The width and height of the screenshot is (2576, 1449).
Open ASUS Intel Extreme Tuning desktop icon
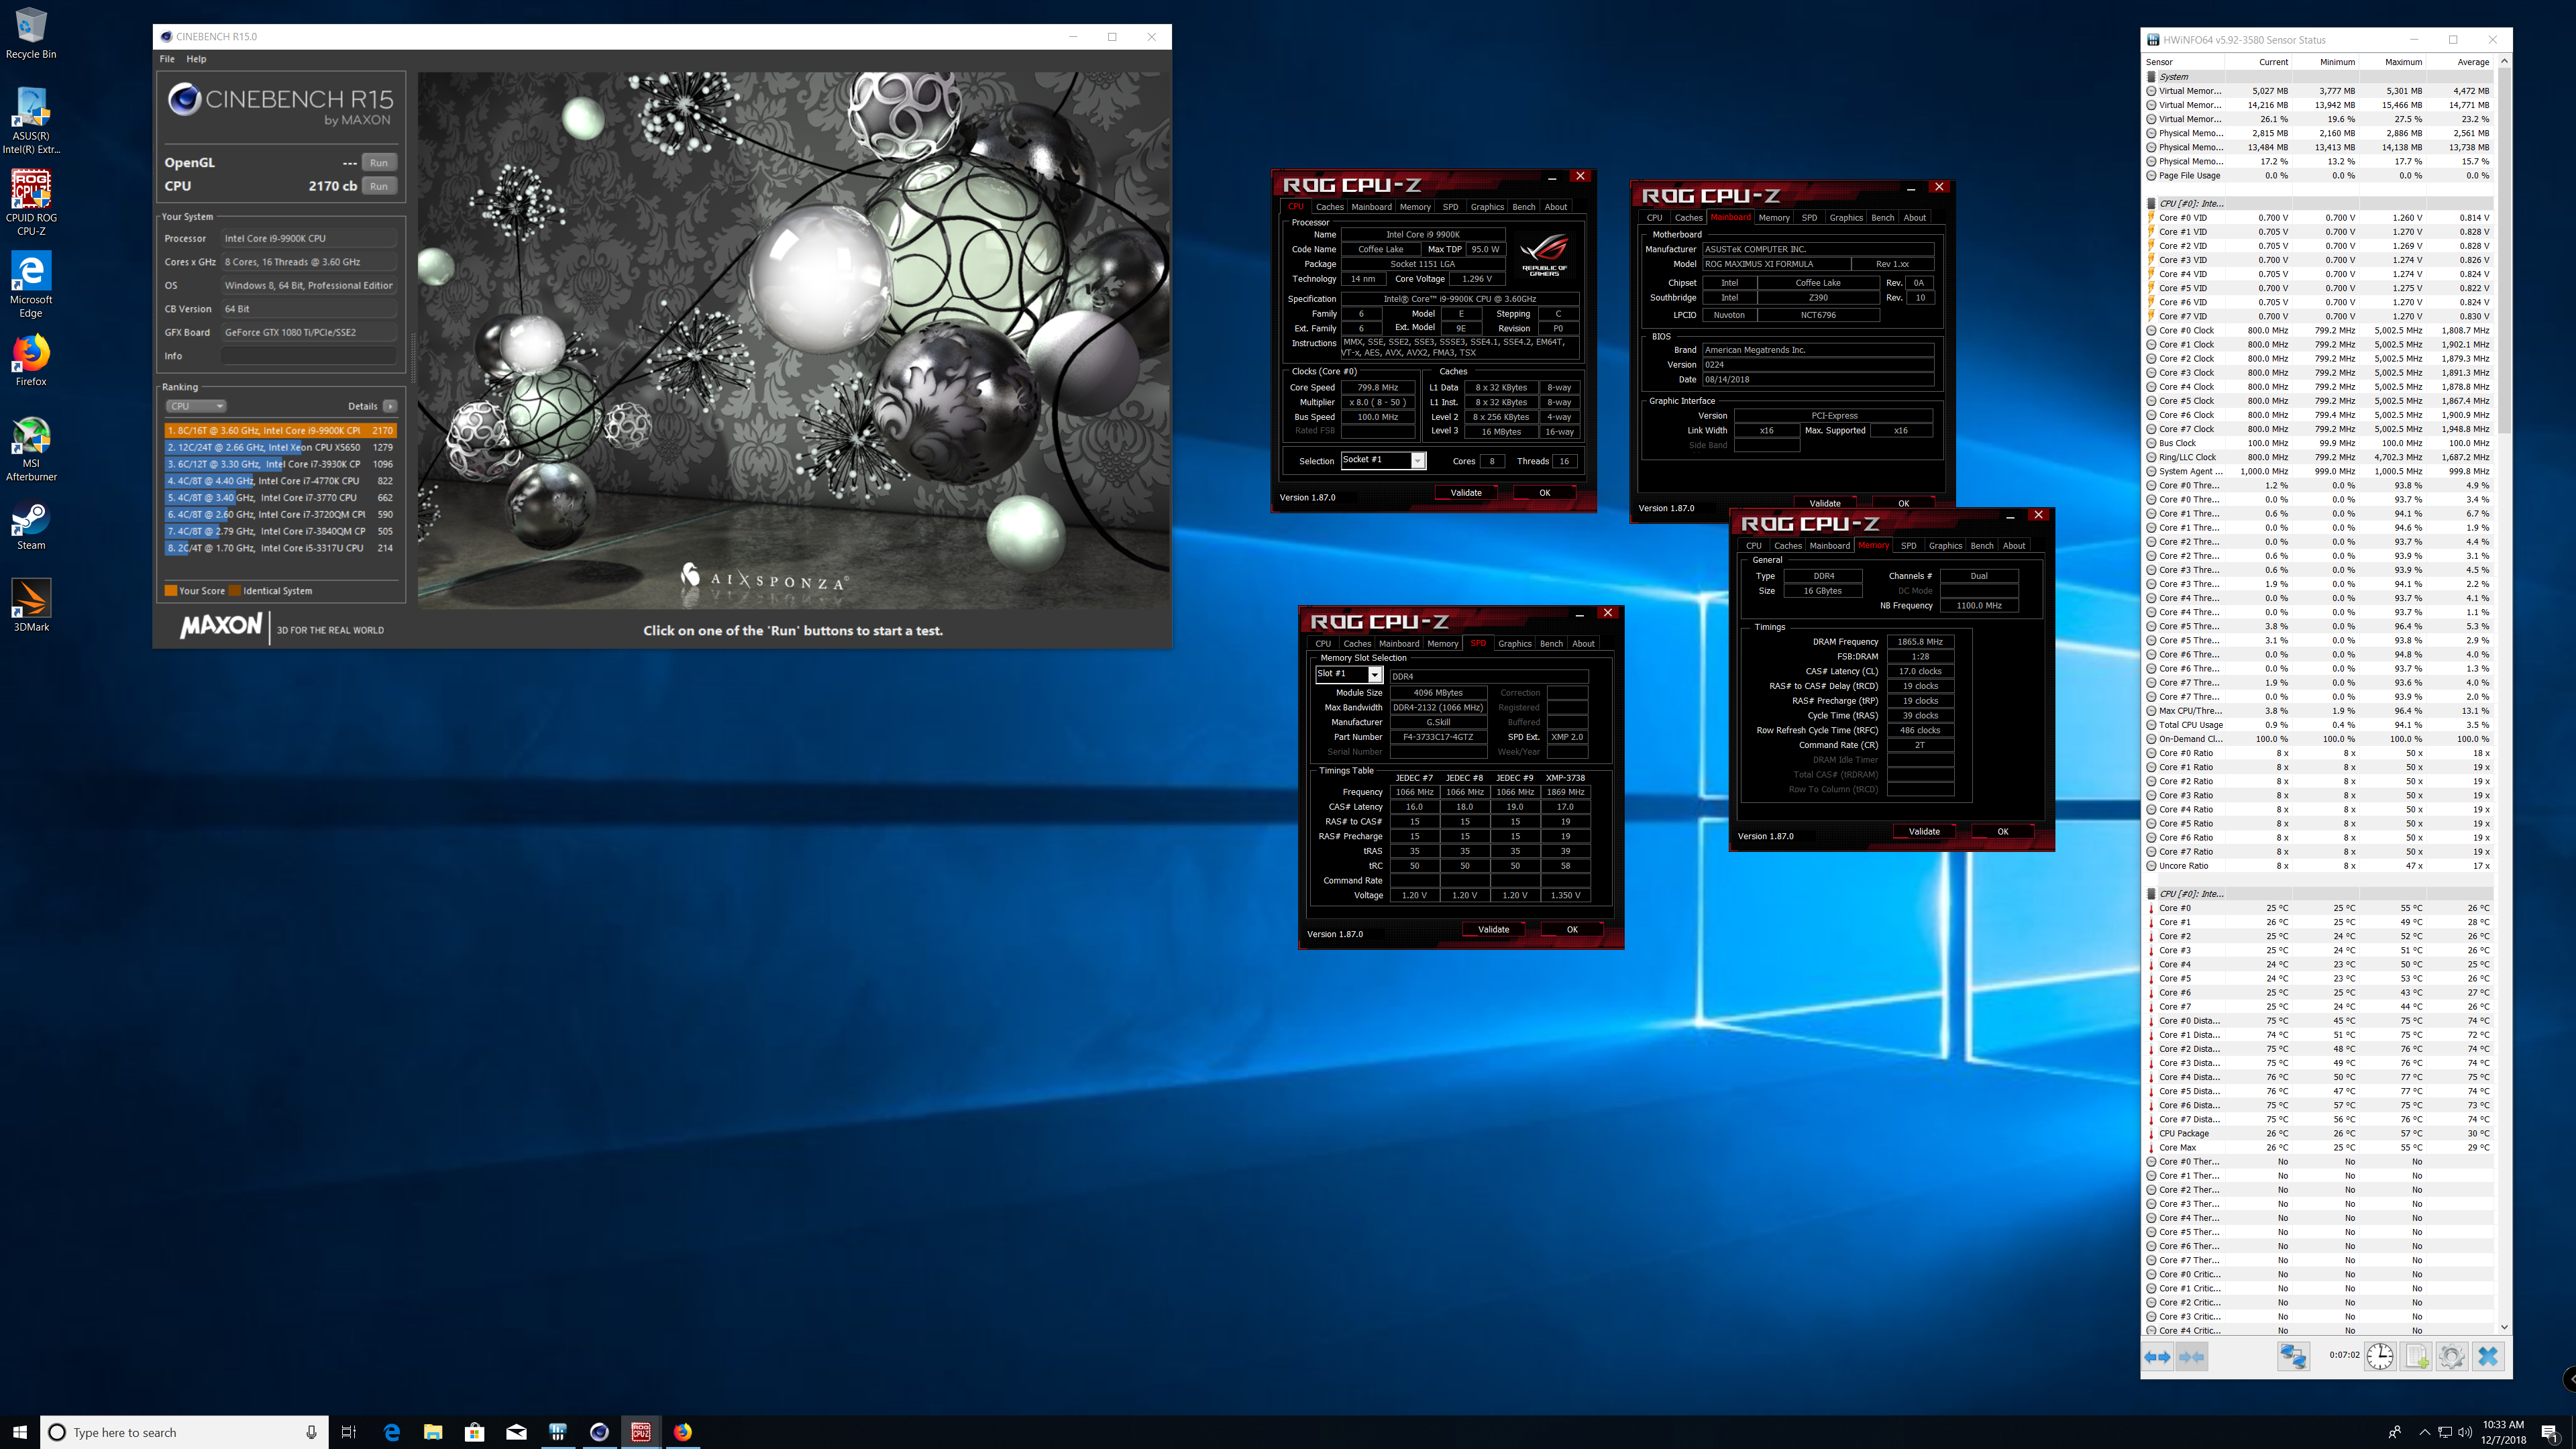[x=31, y=121]
